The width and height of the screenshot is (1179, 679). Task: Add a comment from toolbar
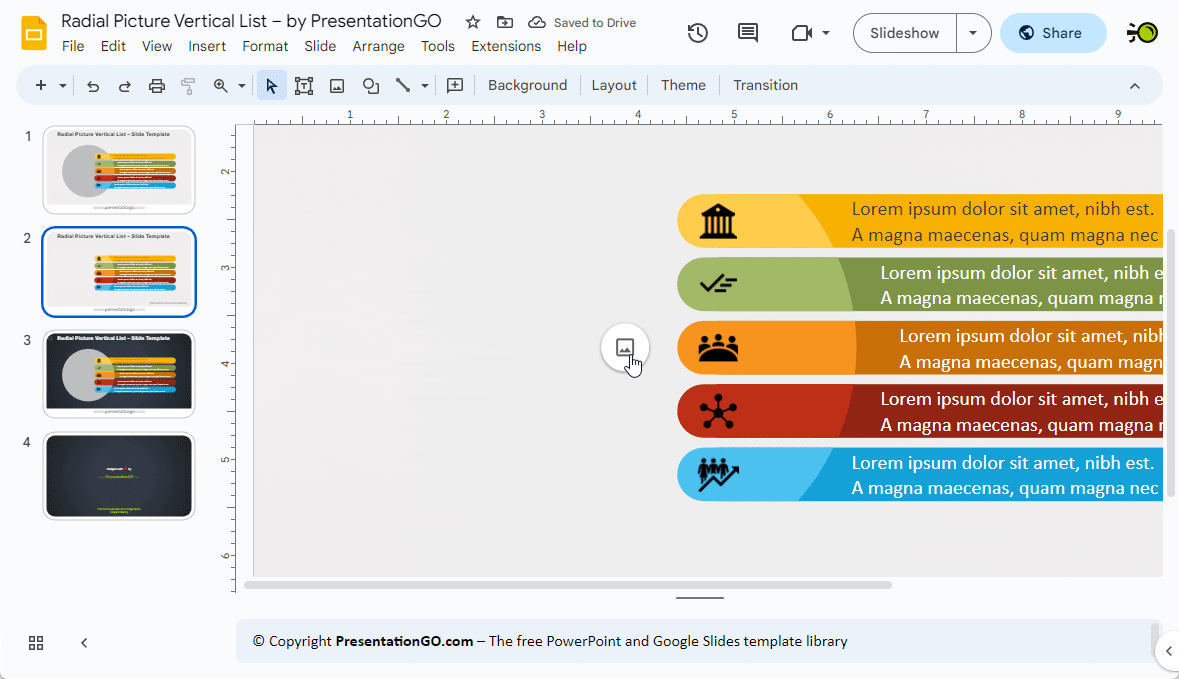point(455,86)
